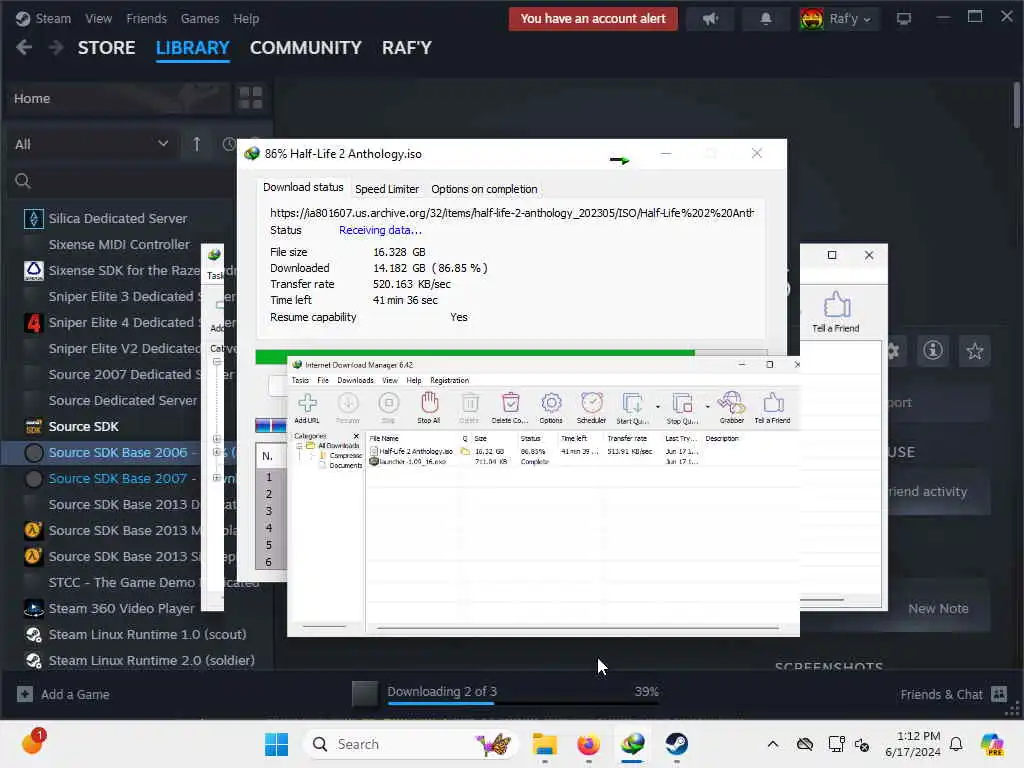Viewport: 1024px width, 768px height.
Task: Open the Grabber tool icon
Action: [731, 408]
